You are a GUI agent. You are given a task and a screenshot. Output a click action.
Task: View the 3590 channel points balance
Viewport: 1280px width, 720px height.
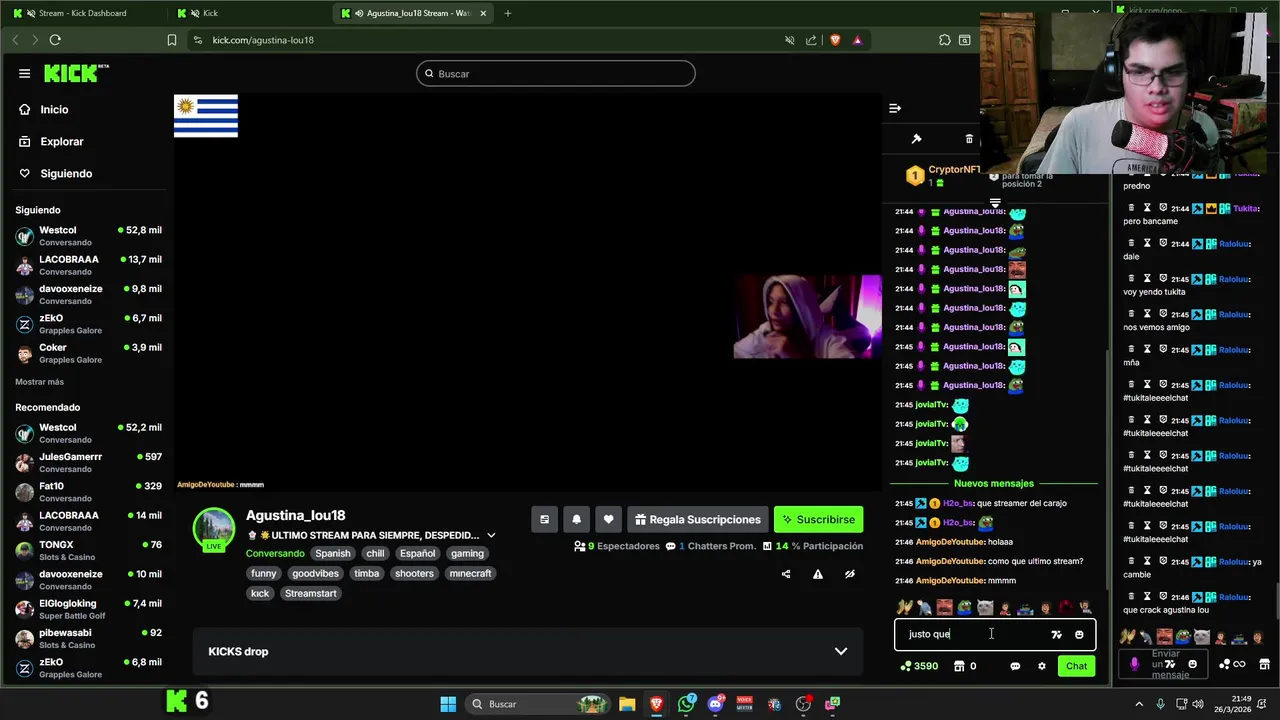pyautogui.click(x=919, y=666)
